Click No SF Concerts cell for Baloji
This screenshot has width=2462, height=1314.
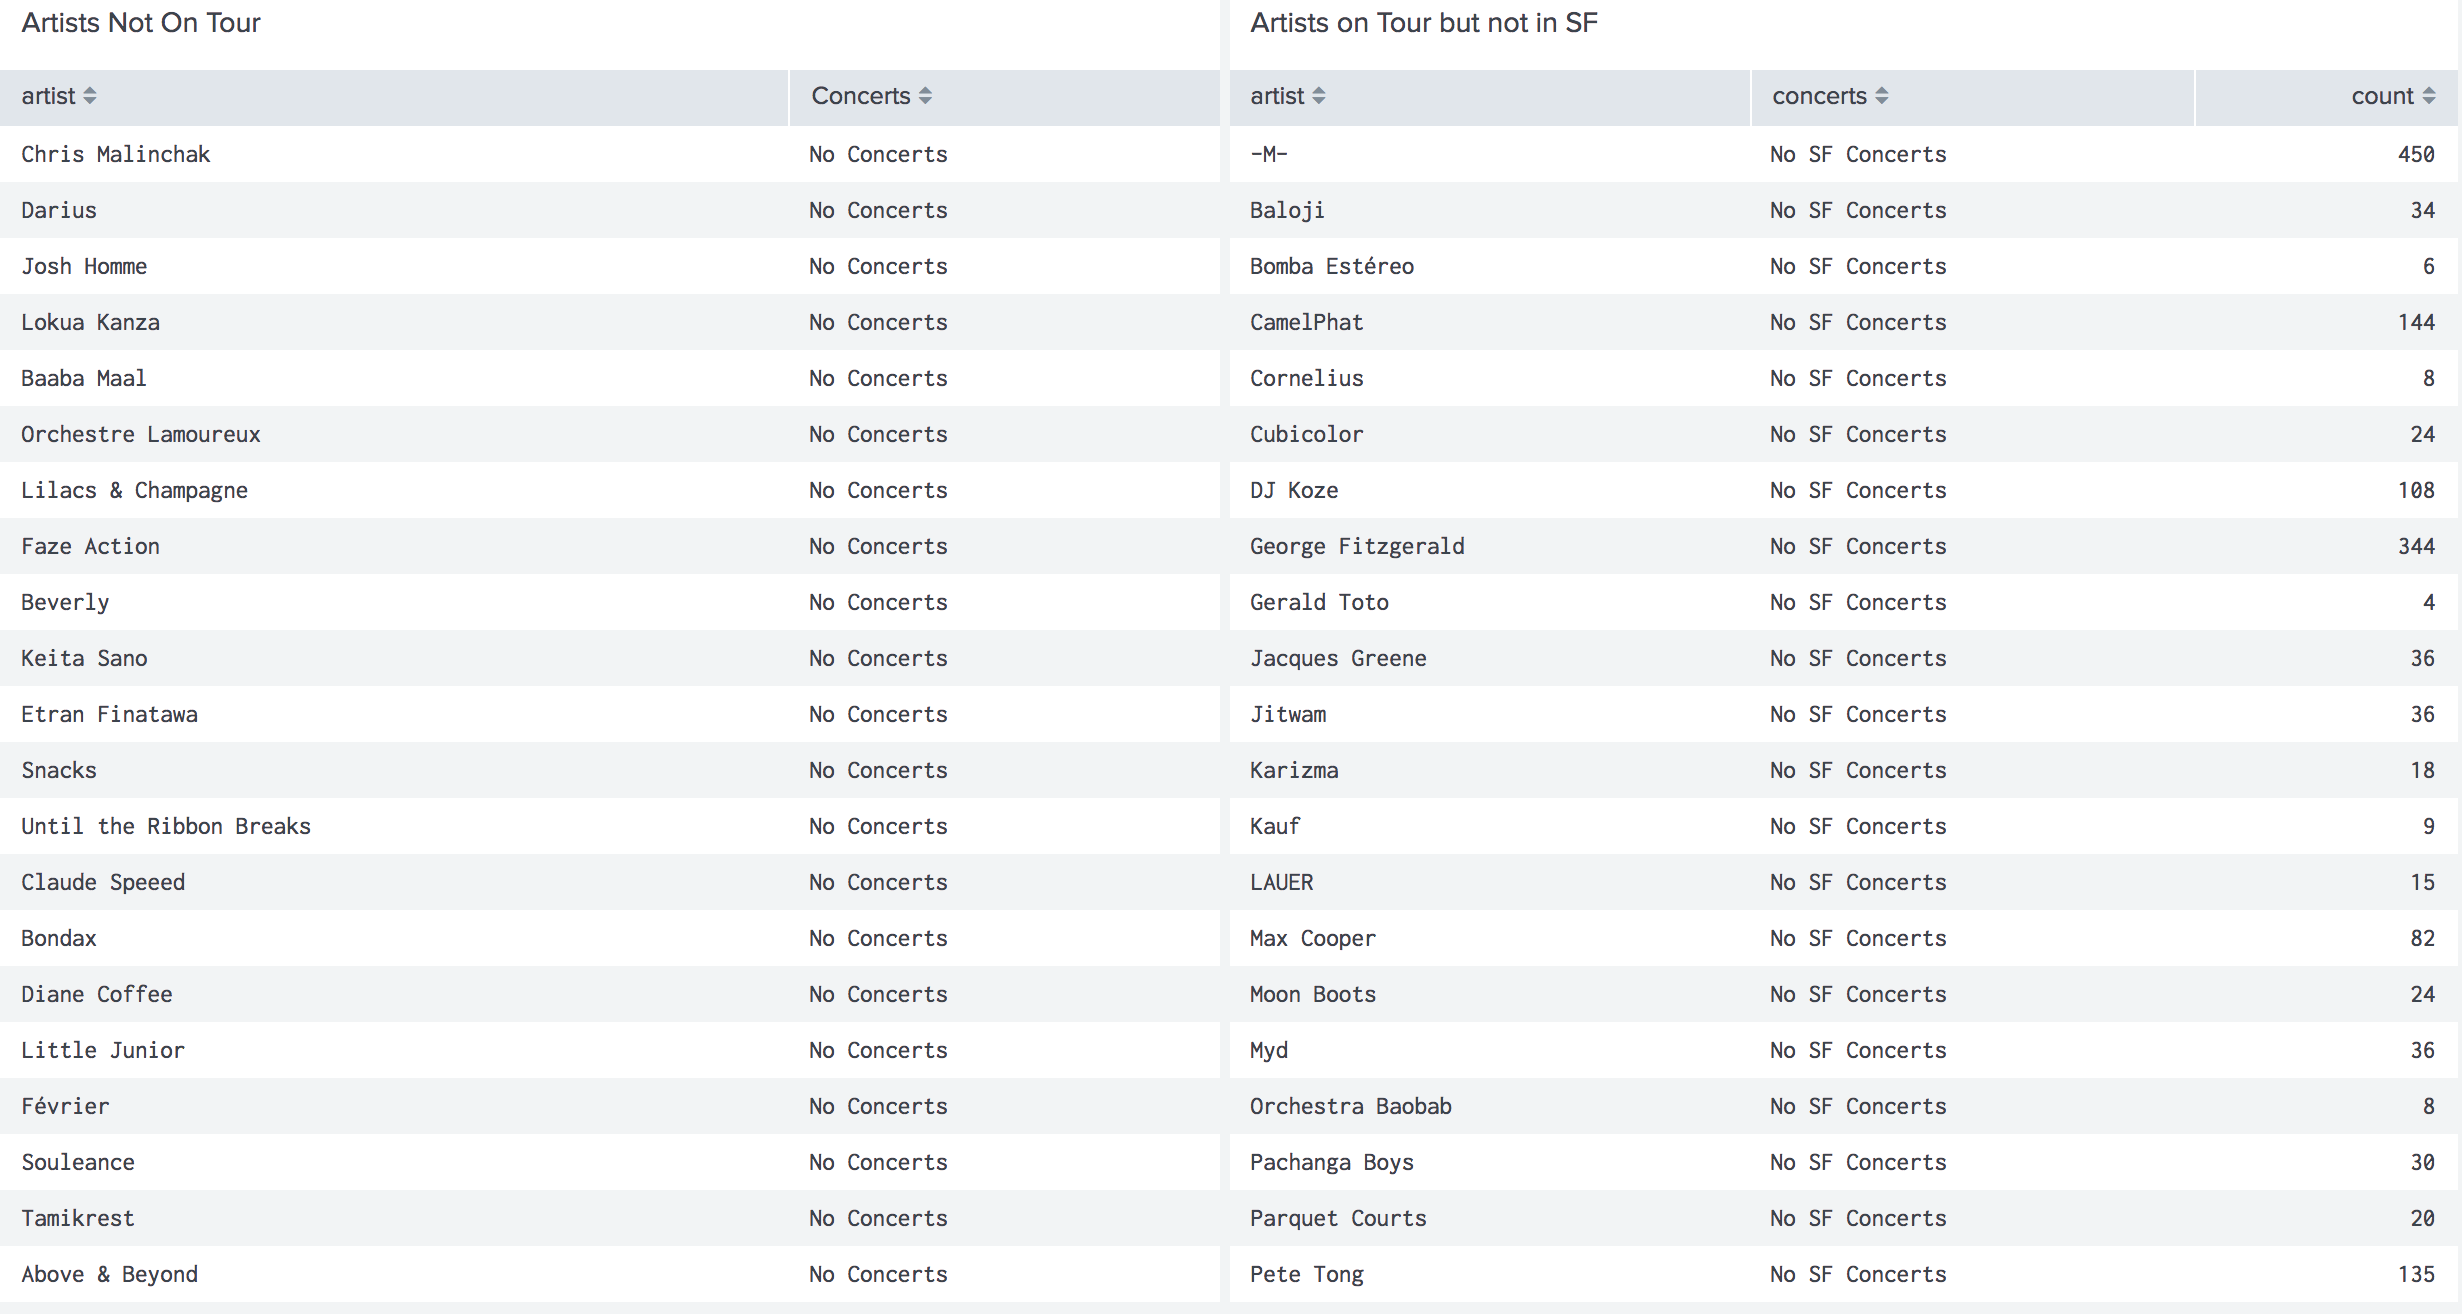[x=1858, y=210]
